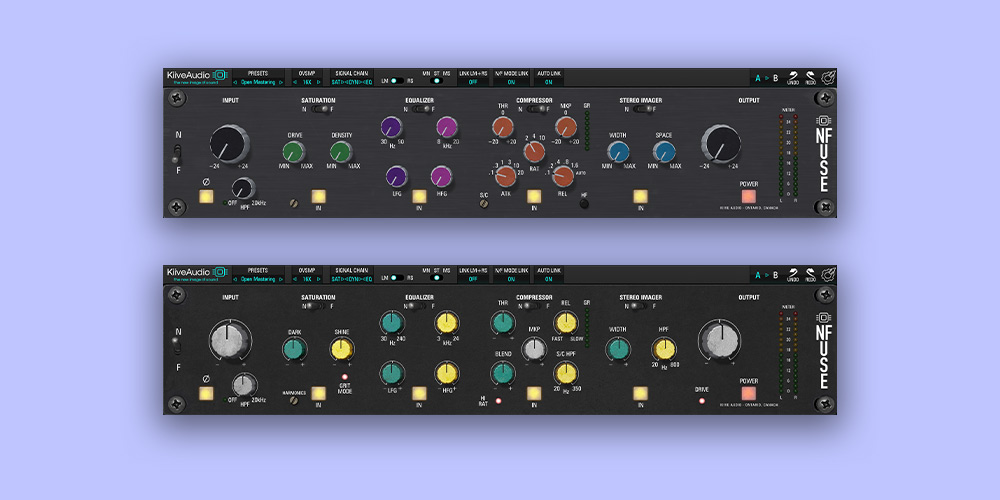
Task: Click AUTO LINK ON value in lower unit
Action: tap(548, 279)
